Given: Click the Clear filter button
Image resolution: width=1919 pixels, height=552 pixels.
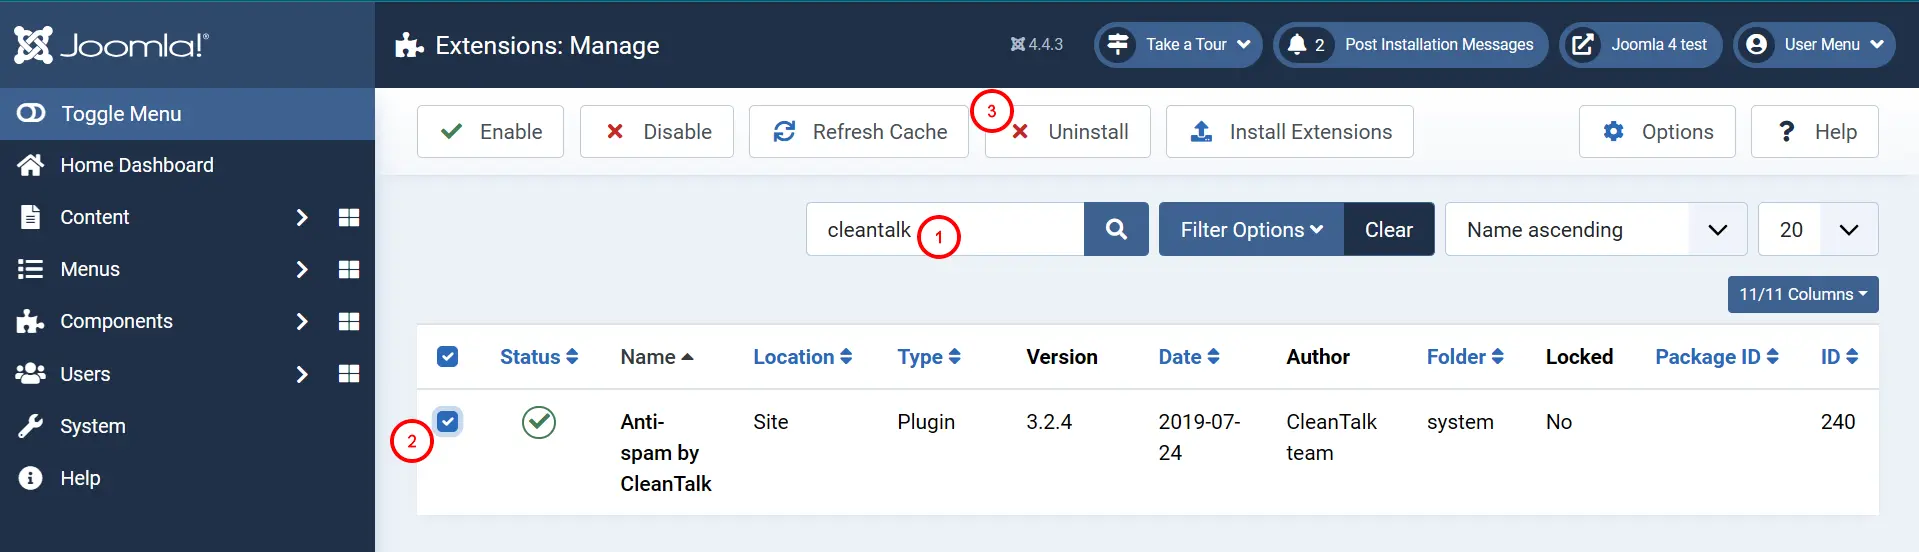Looking at the screenshot, I should coord(1389,229).
